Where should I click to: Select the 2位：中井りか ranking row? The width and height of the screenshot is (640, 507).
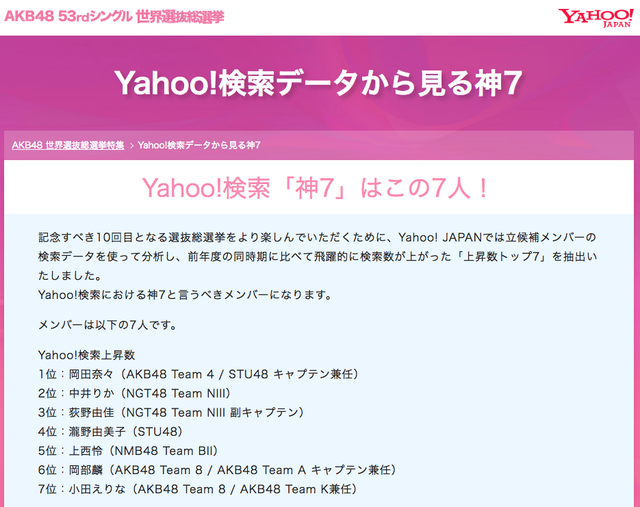(135, 394)
